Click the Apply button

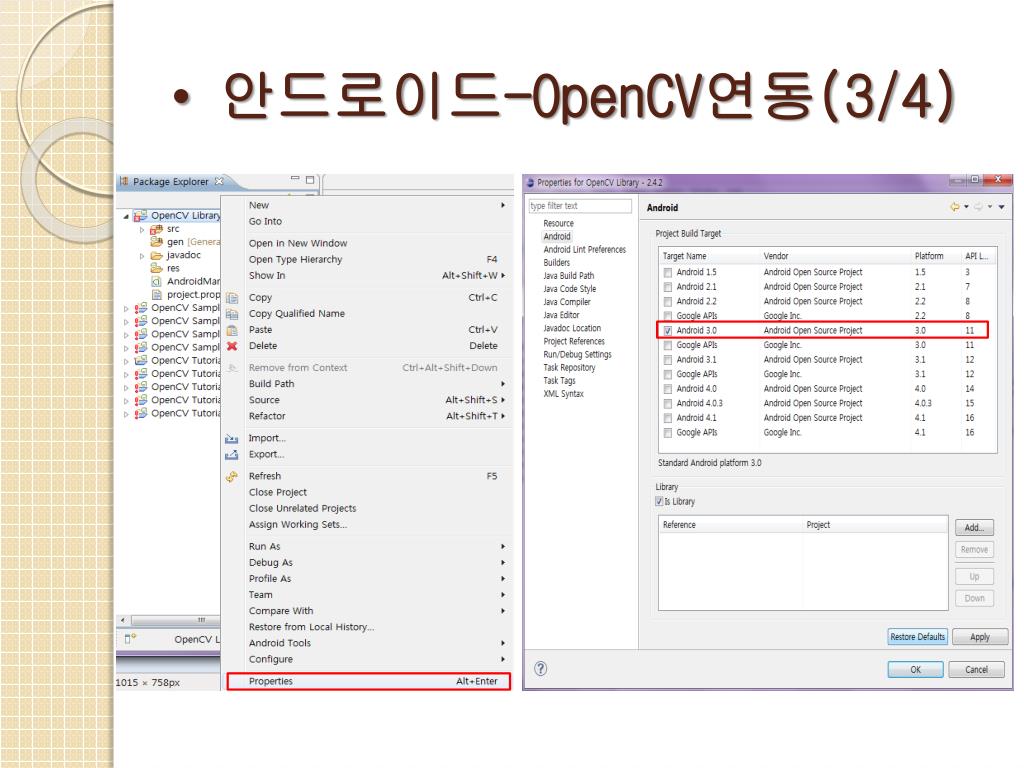tap(980, 637)
